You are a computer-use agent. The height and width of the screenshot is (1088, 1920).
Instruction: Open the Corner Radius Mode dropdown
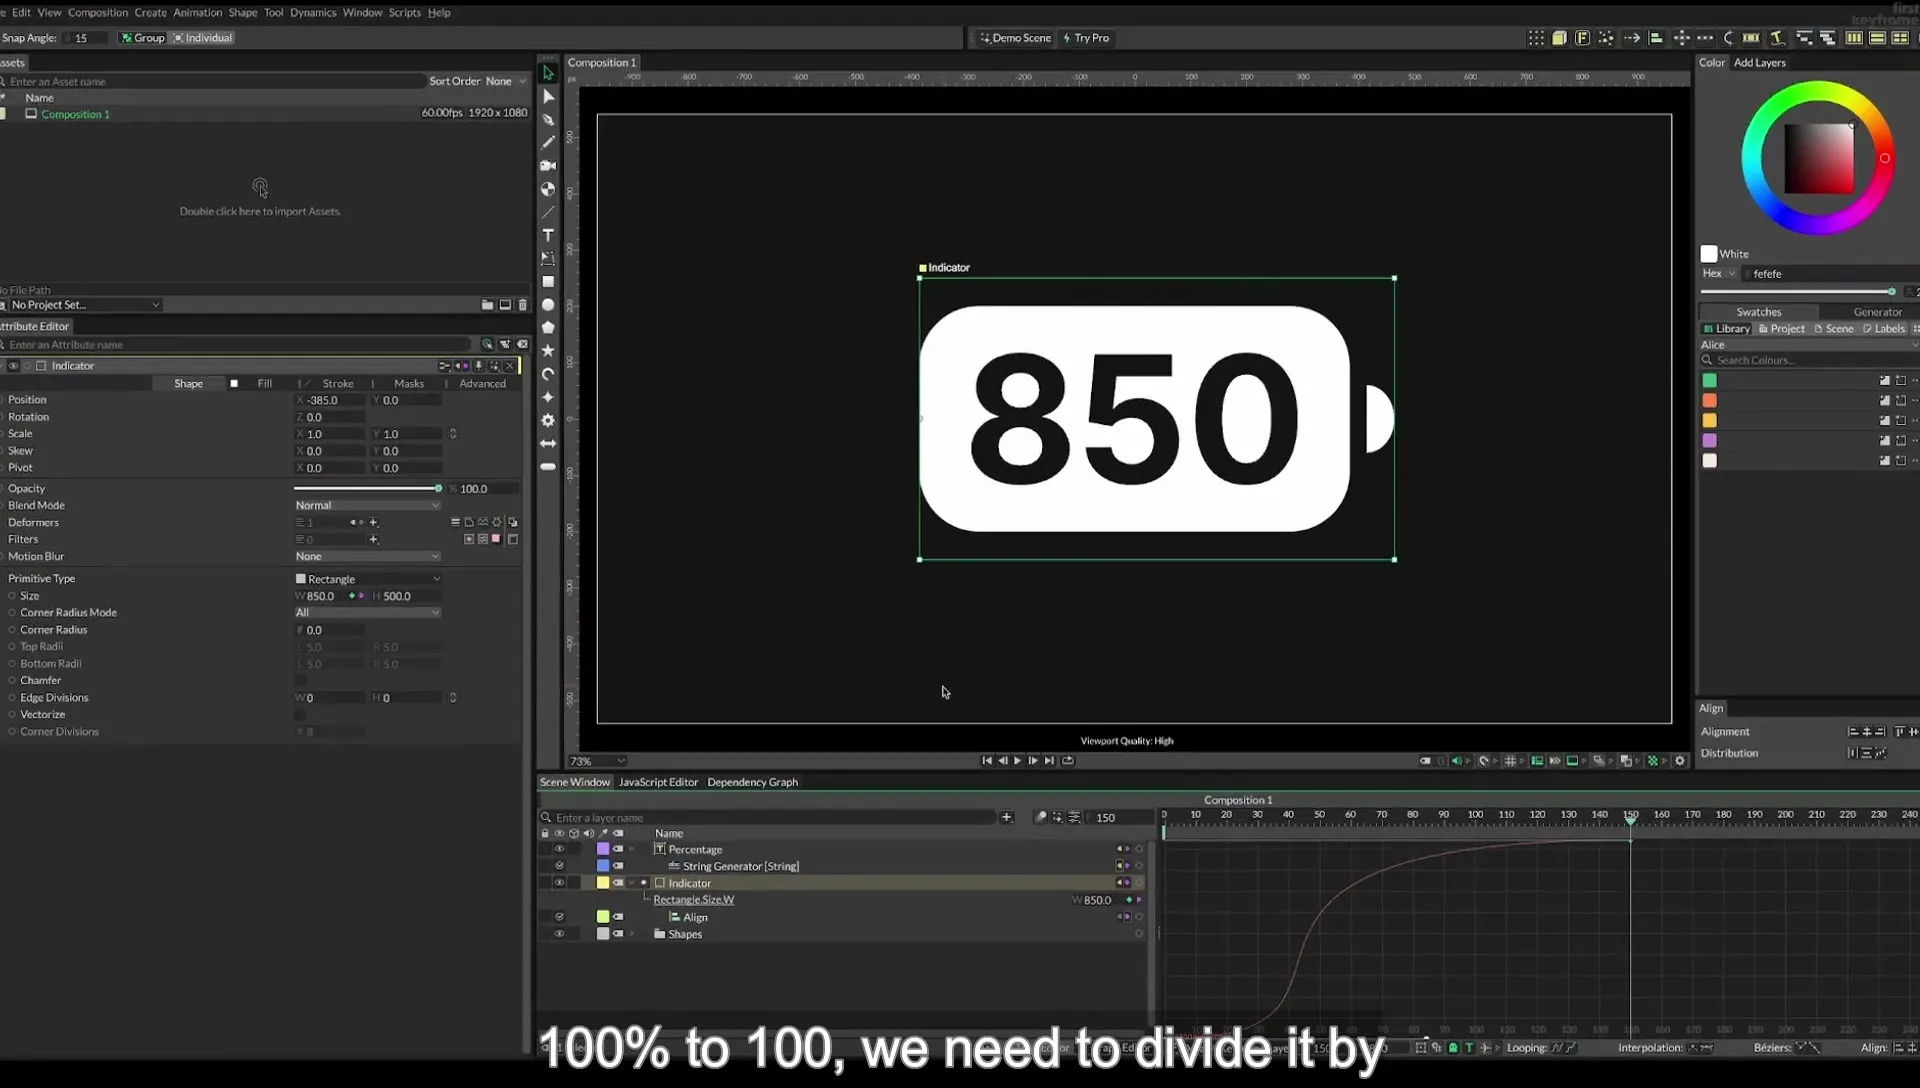367,613
